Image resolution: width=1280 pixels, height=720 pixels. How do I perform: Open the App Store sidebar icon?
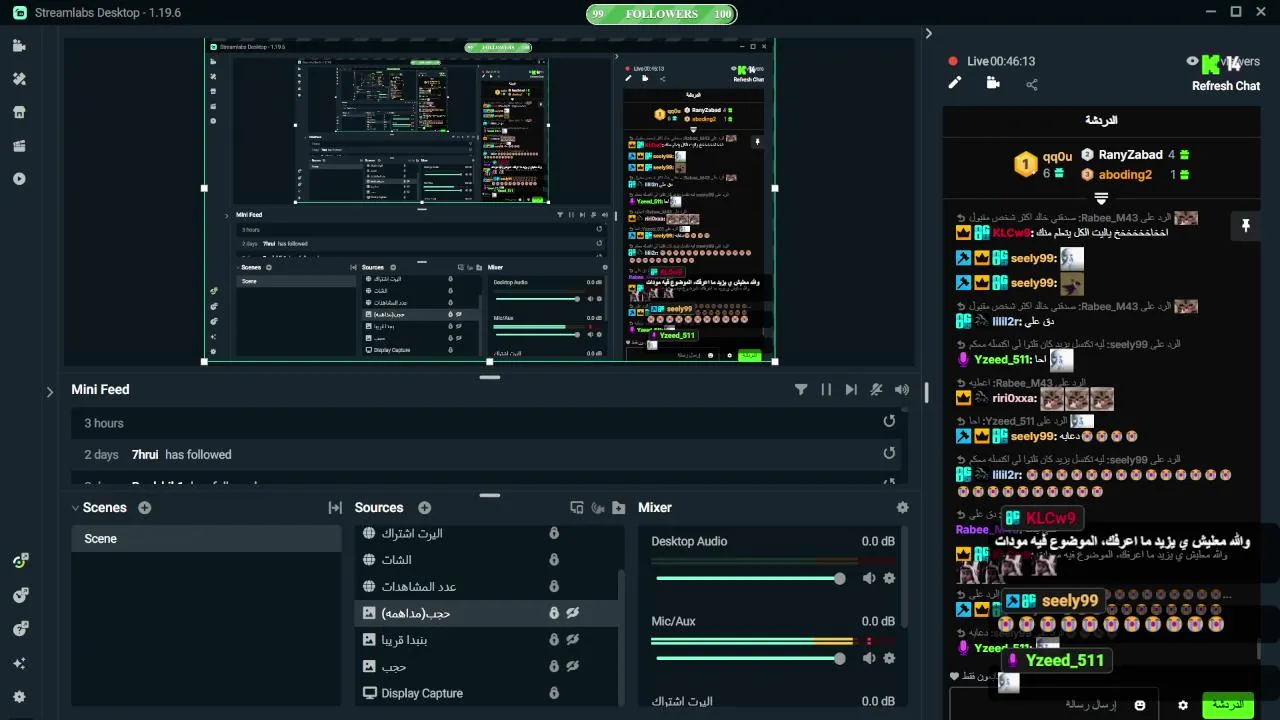[19, 112]
